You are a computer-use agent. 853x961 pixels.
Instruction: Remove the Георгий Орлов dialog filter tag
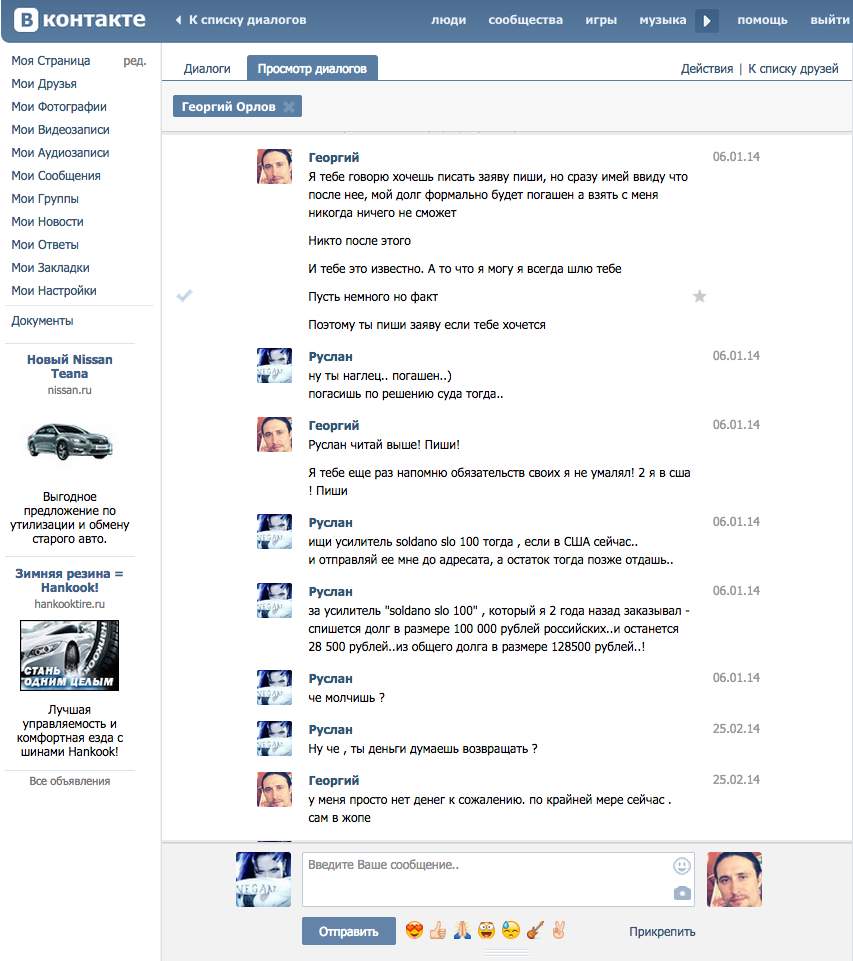click(x=289, y=107)
